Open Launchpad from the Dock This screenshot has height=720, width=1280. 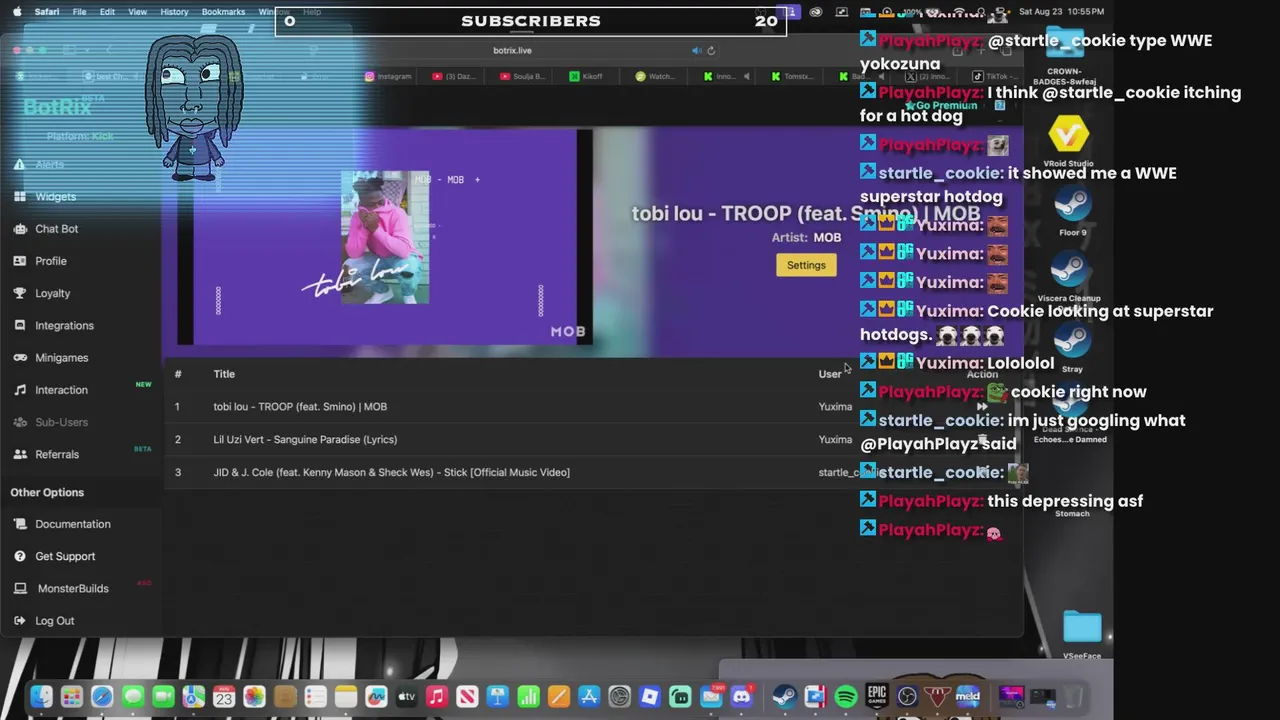click(x=71, y=696)
